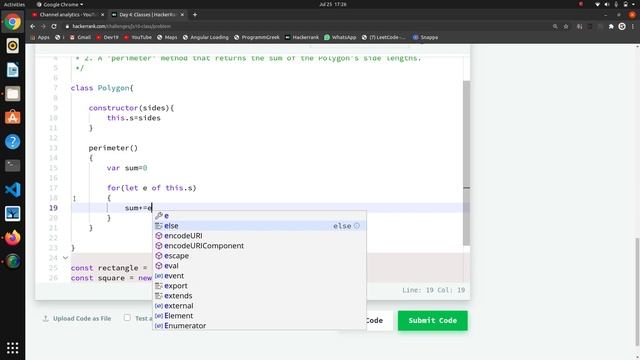Image resolution: width=640 pixels, height=360 pixels.
Task: Open the Snappa bookmark
Action: 425,37
